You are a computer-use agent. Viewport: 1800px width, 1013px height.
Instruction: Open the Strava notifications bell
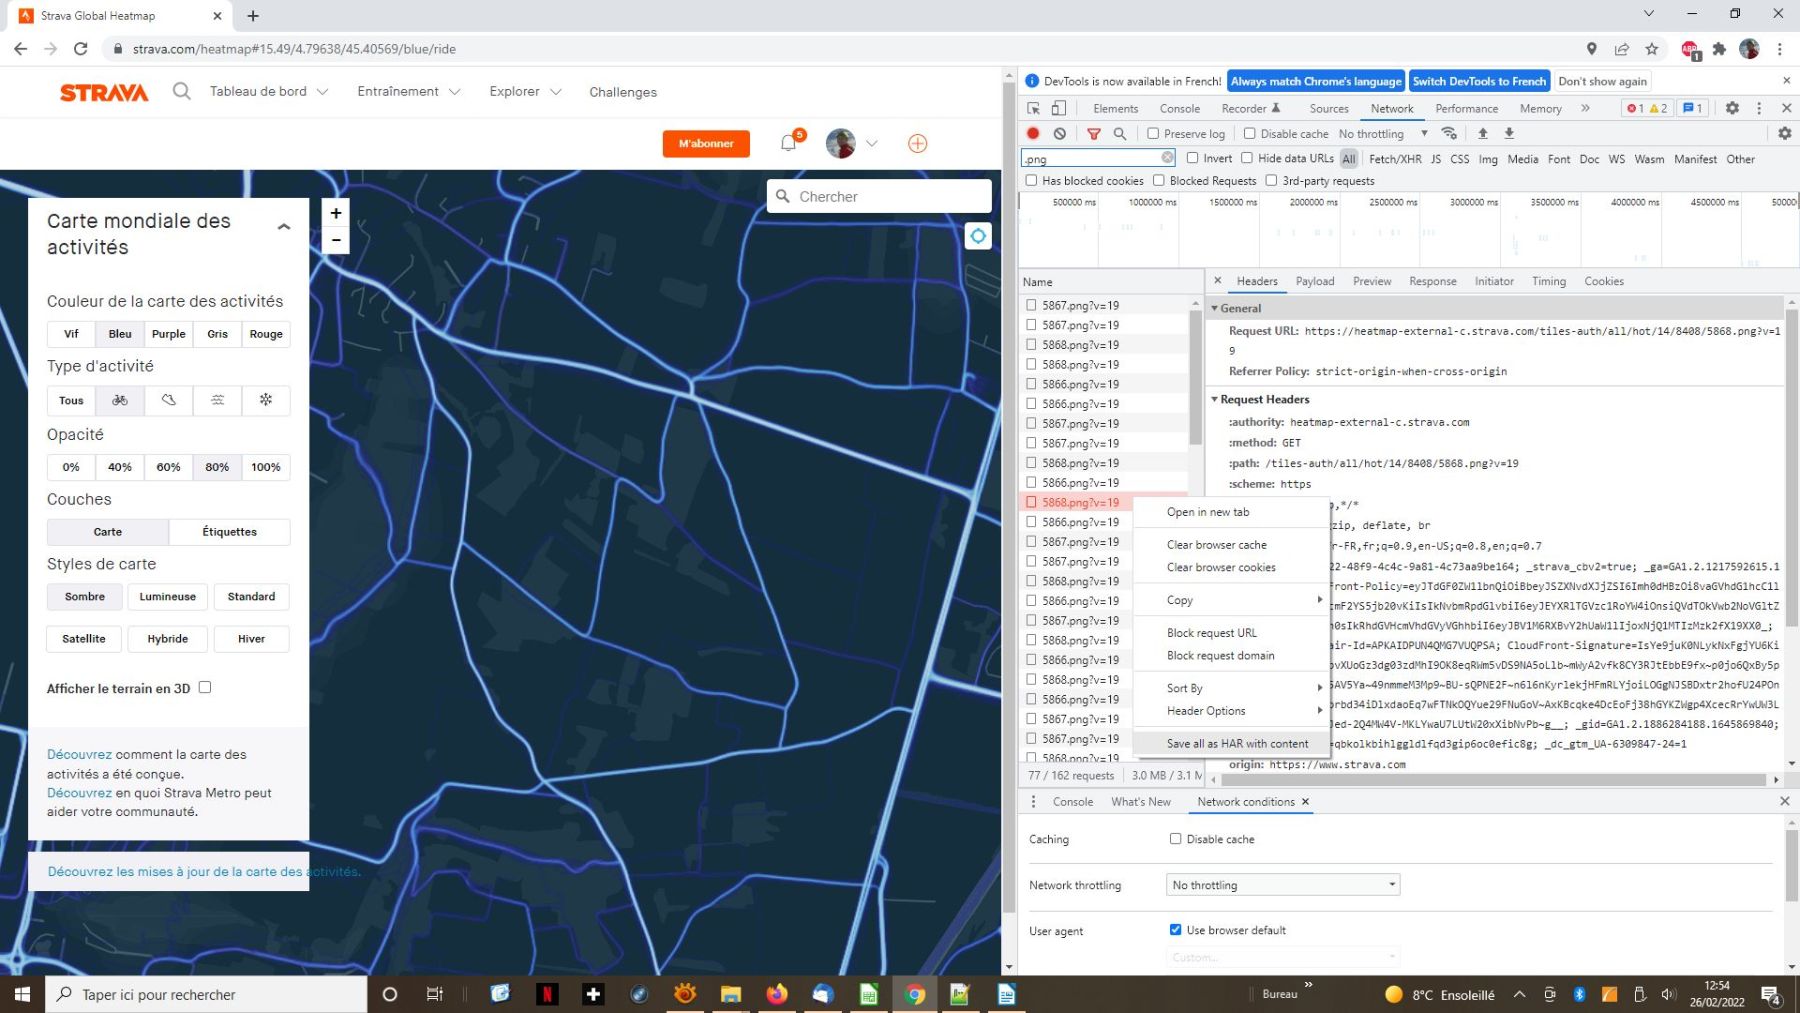[788, 143]
